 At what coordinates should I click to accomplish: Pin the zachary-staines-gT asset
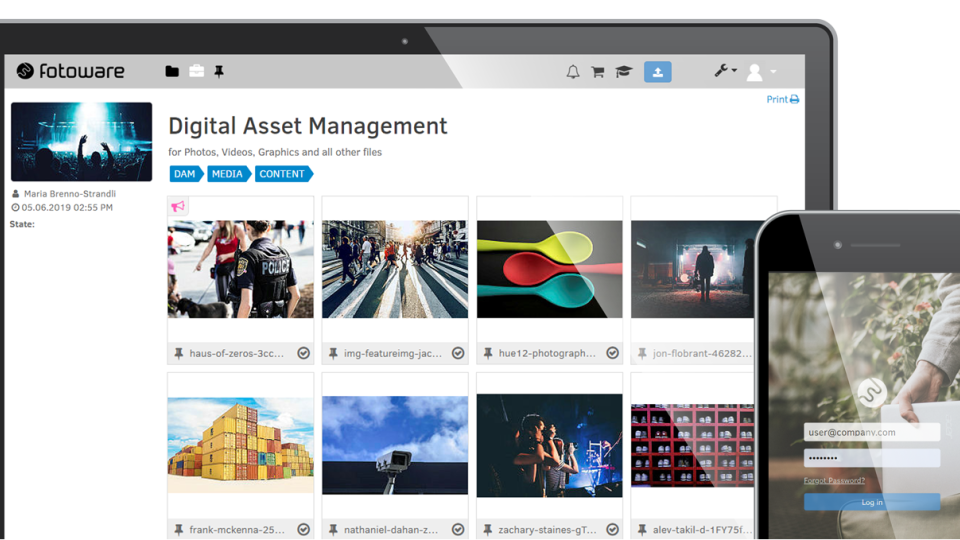pyautogui.click(x=488, y=530)
